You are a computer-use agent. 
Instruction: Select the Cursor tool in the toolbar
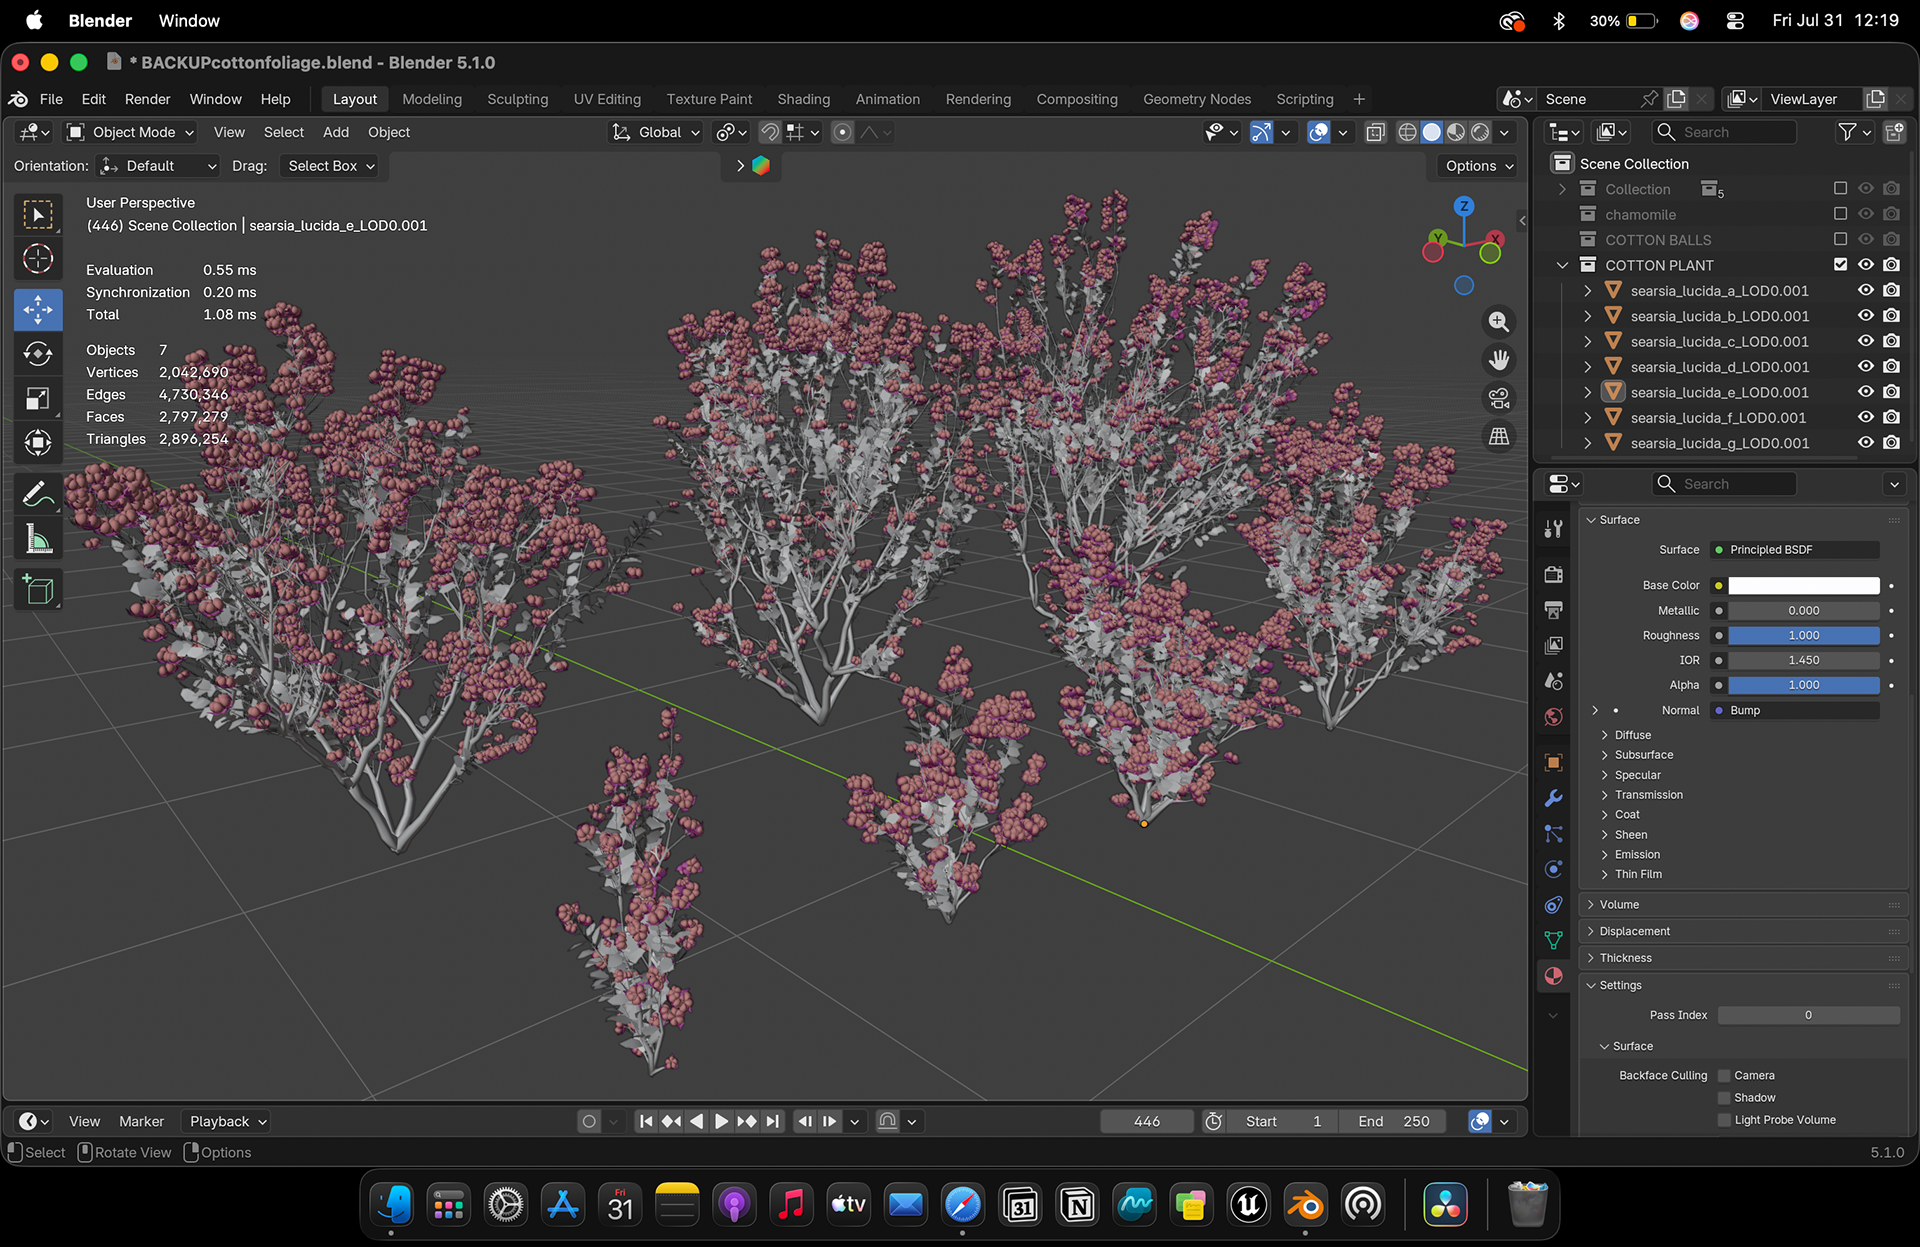[x=38, y=259]
